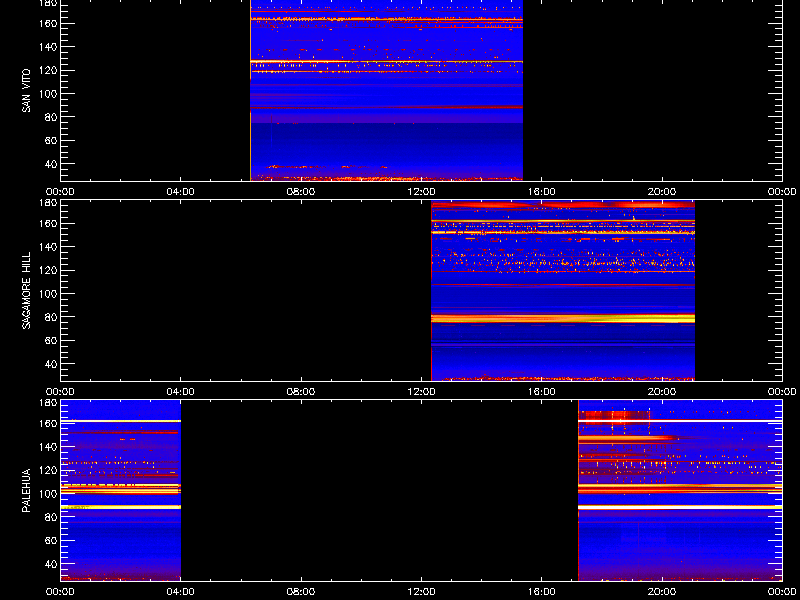Select the 140 tick label on San Vito axis
Screen dimensions: 800x600
(50, 47)
